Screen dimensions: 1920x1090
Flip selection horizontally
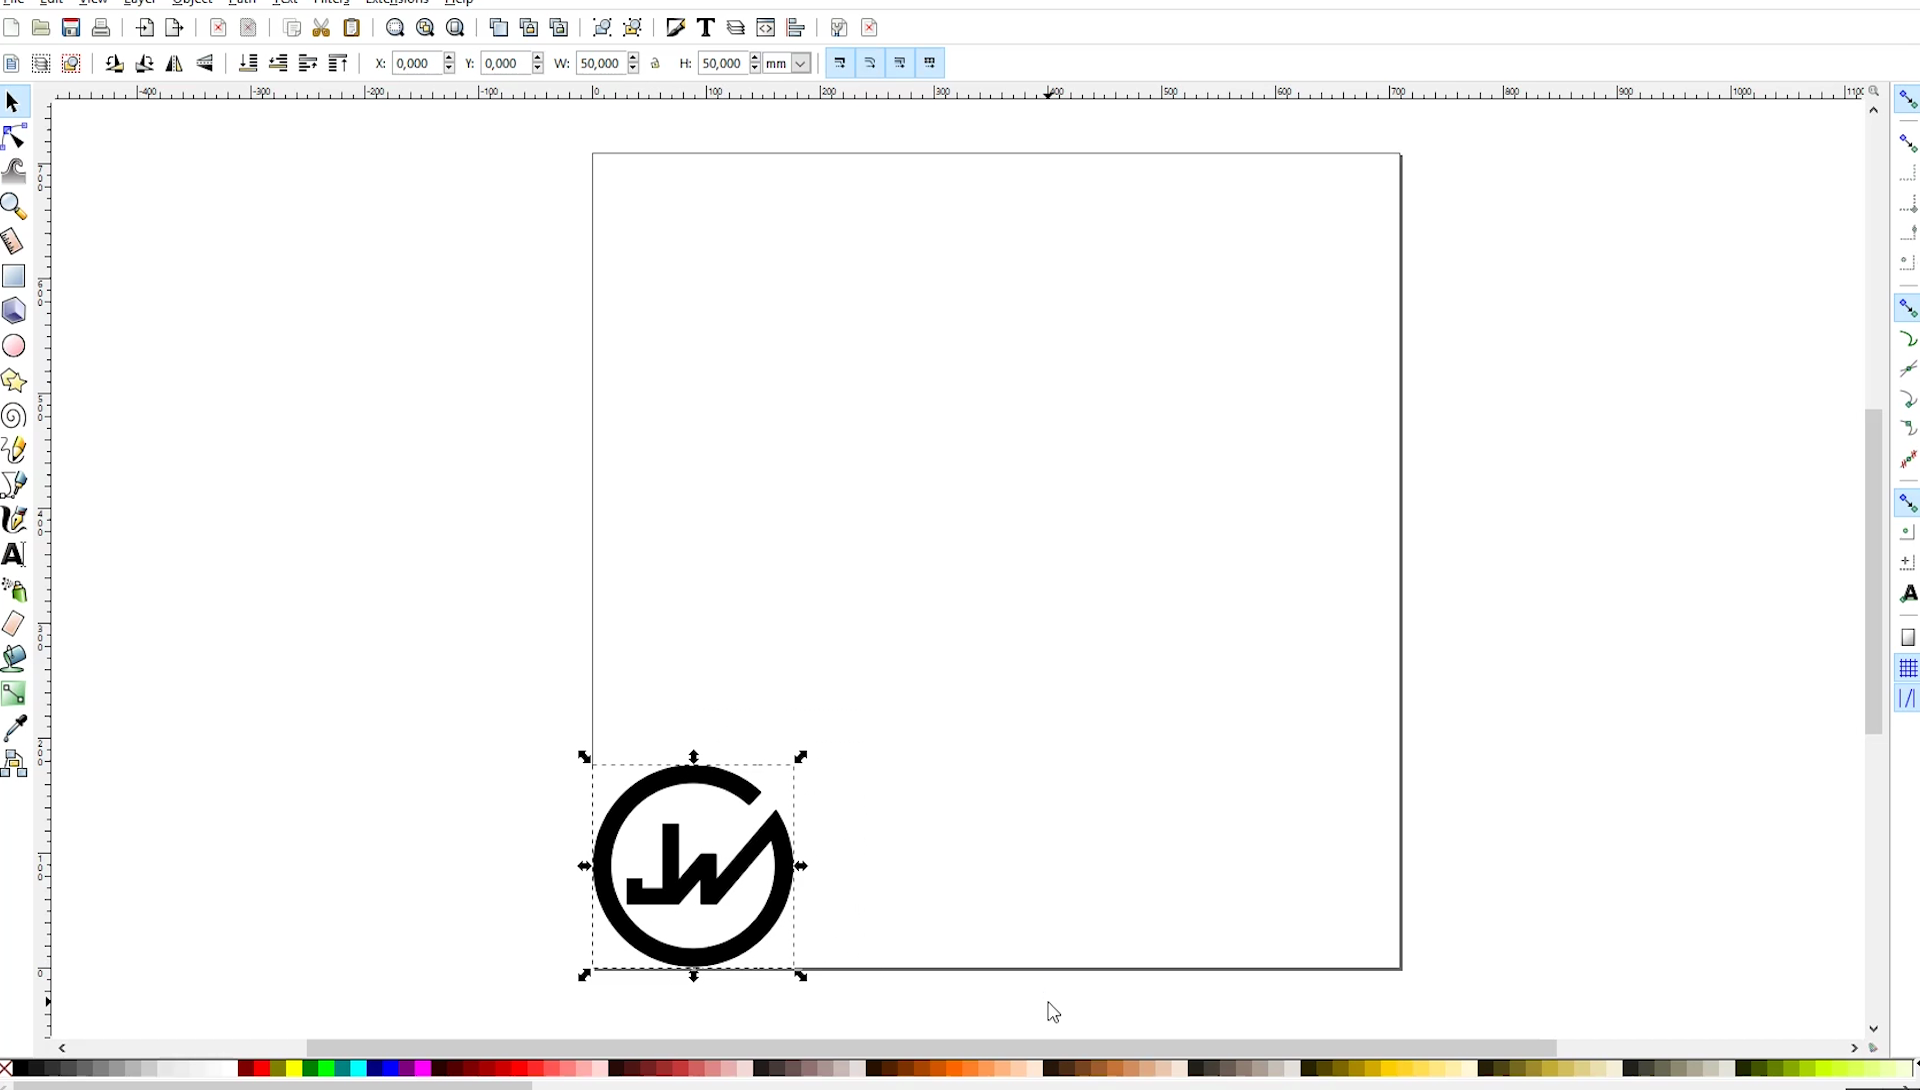tap(175, 64)
